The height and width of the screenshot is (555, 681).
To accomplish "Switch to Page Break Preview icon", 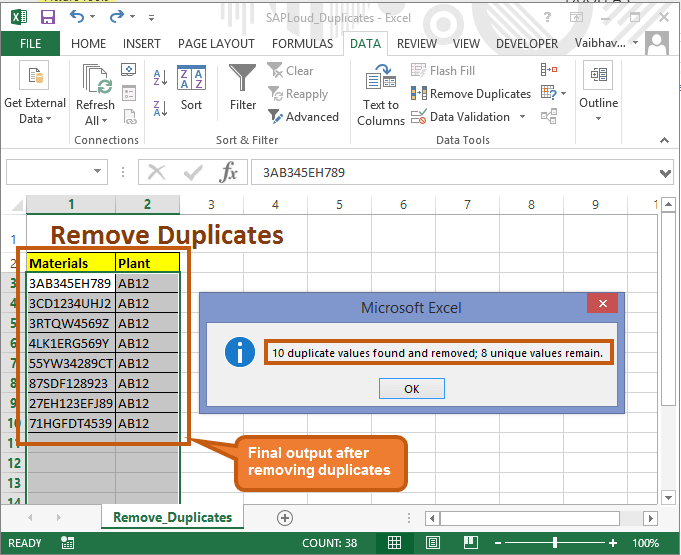I will tap(471, 542).
